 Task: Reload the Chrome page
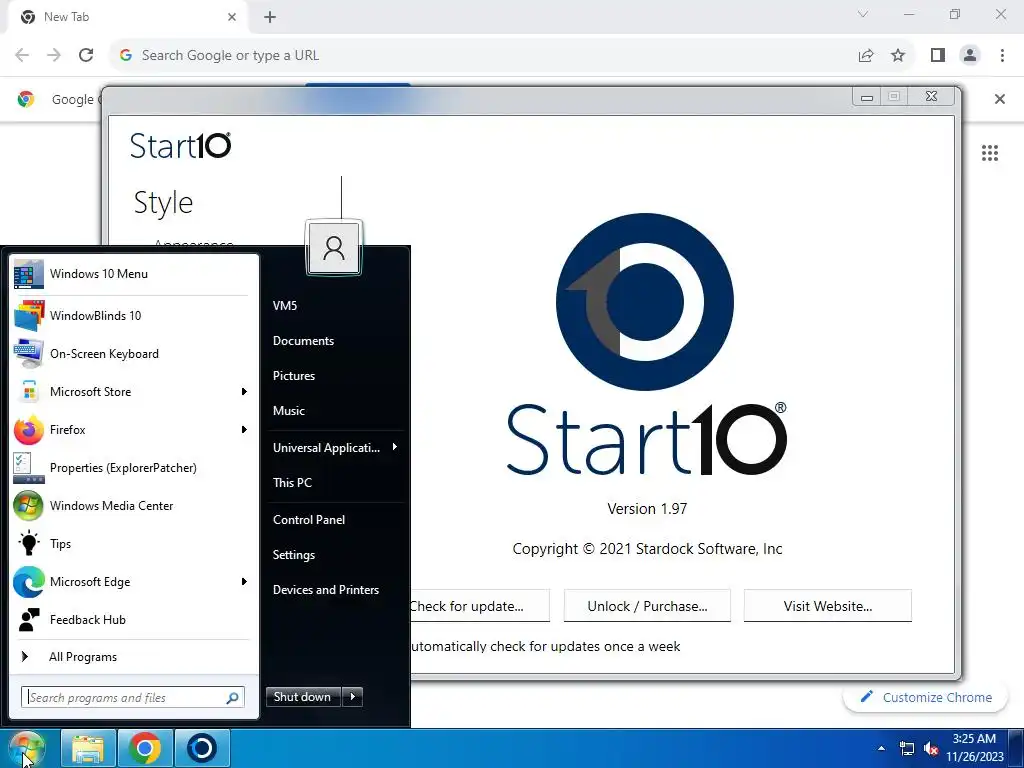86,55
